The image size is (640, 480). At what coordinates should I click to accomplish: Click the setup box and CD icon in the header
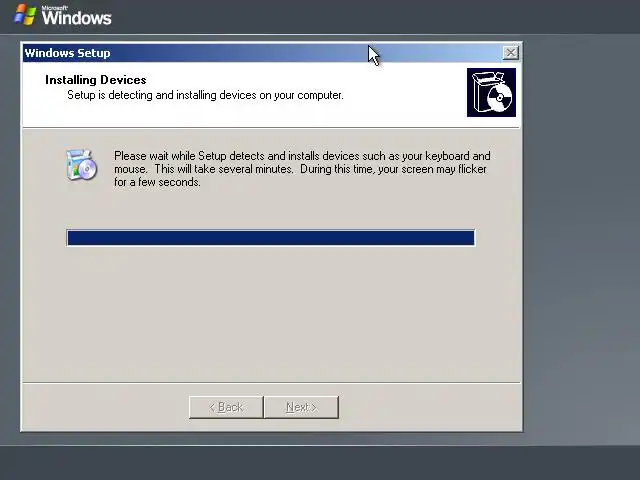pyautogui.click(x=491, y=92)
